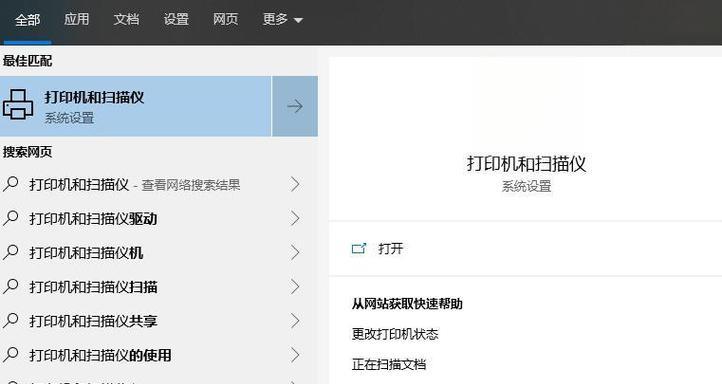Select the 打印机和扫描仪共享 web suggestion

click(x=158, y=321)
